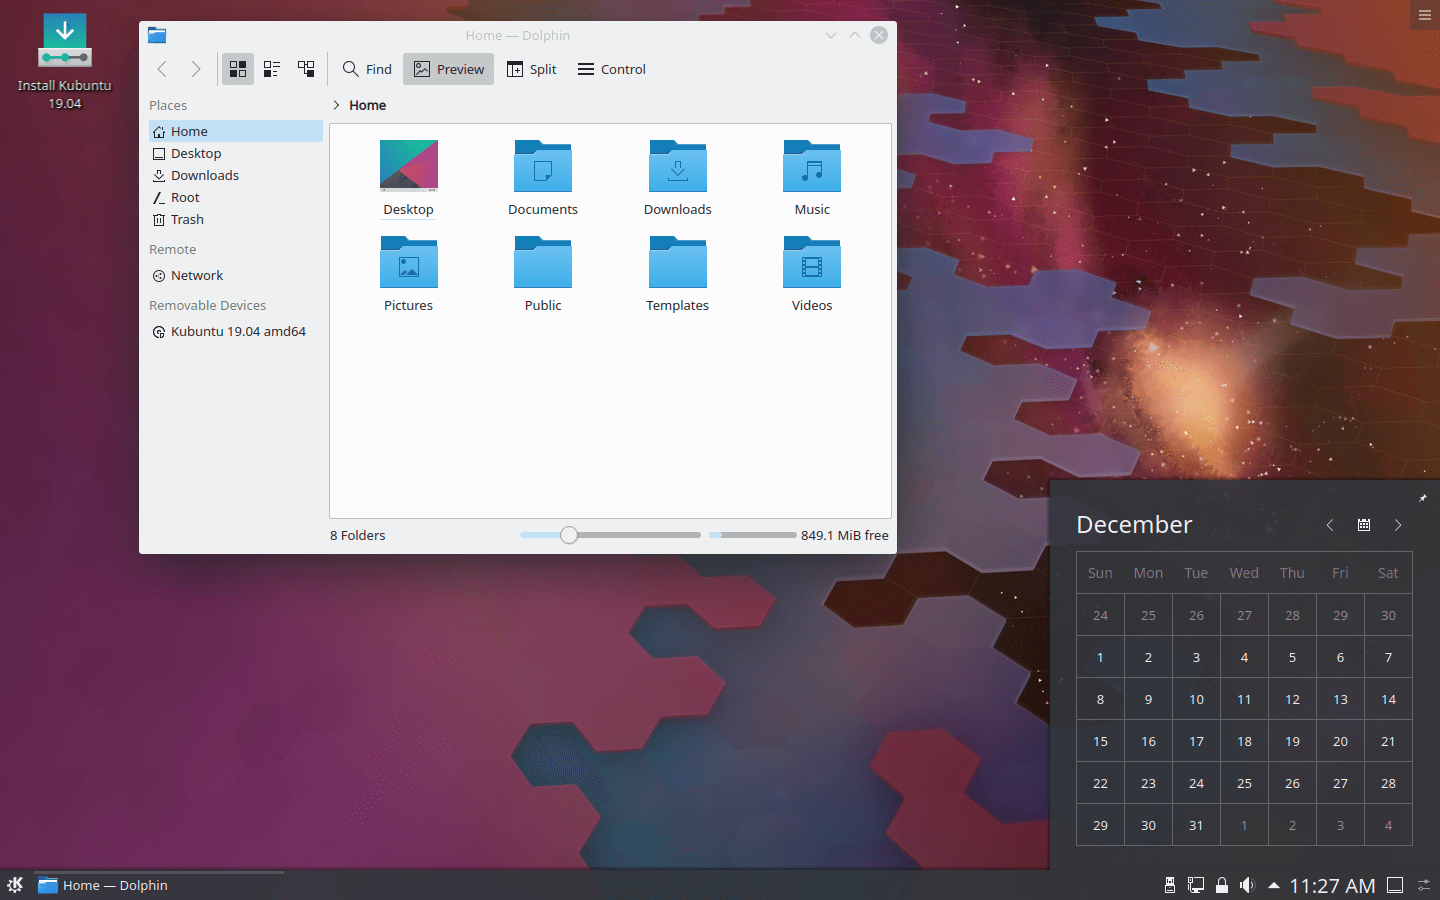The width and height of the screenshot is (1440, 900).
Task: Switch Dolphin to icons view mode
Action: pyautogui.click(x=237, y=68)
